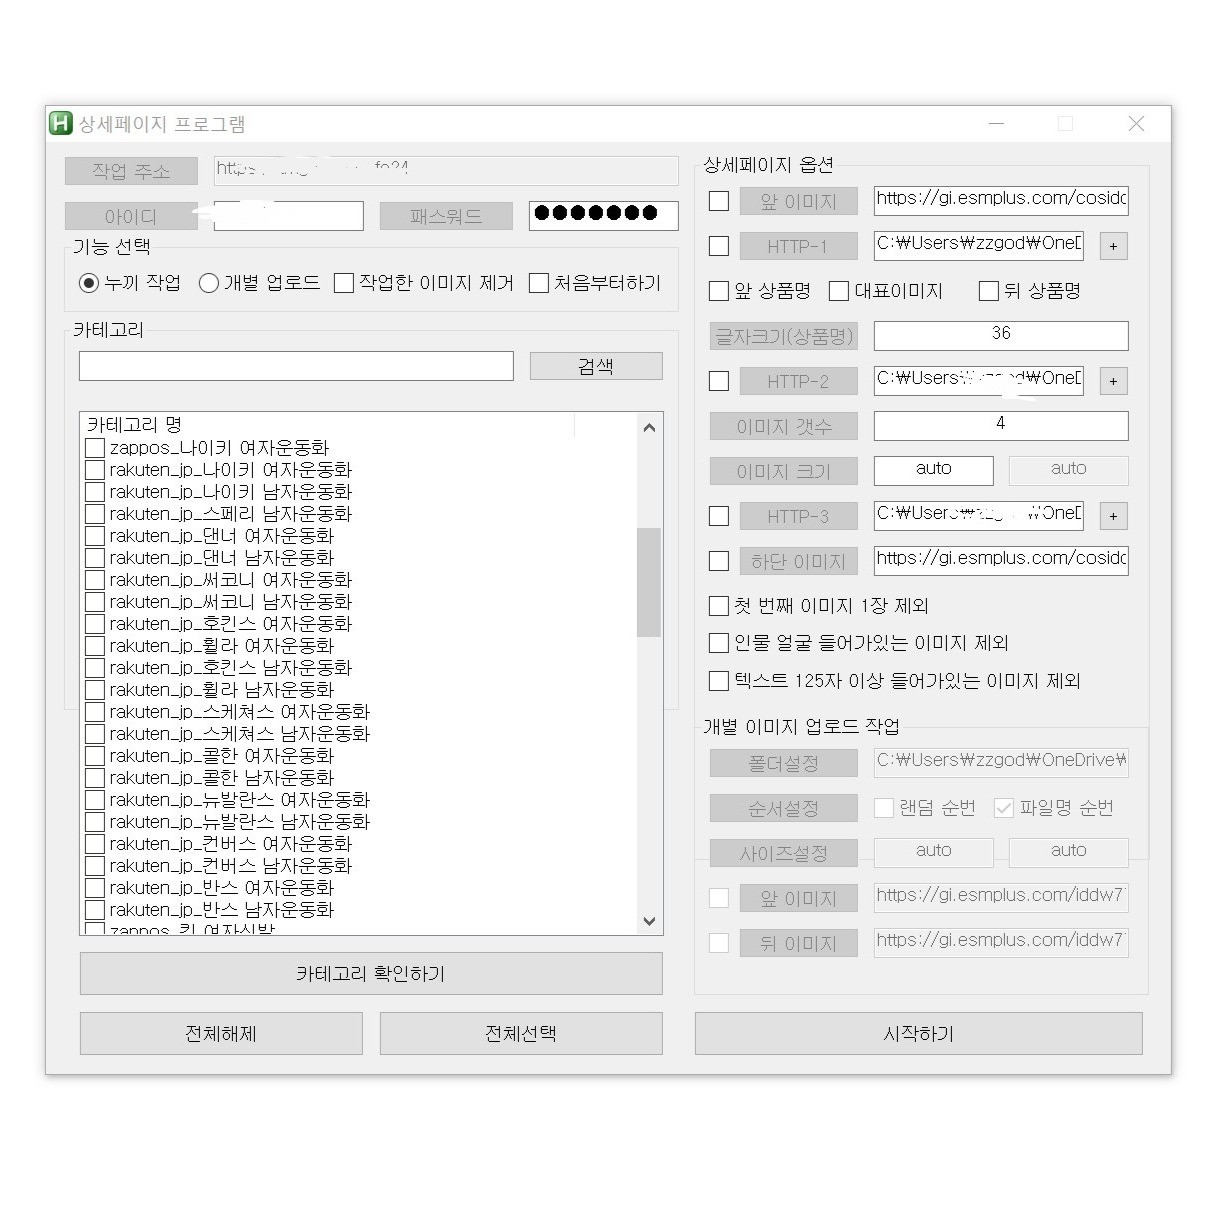Viewport: 1209px width, 1209px height.
Task: Check rakuten_jp_스페리 남자운동화 category
Action: (x=95, y=513)
